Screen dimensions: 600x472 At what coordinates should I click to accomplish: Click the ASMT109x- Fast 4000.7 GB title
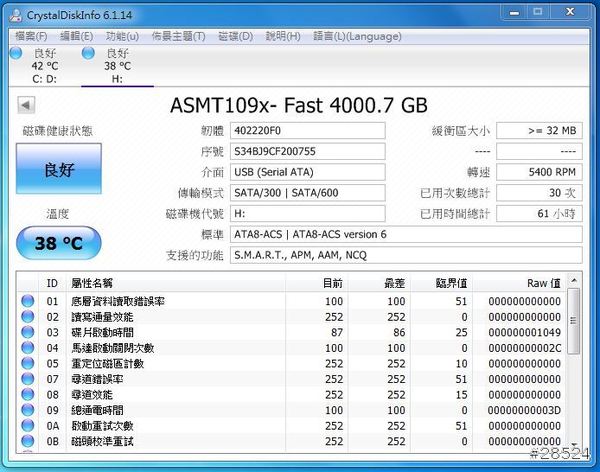(x=298, y=105)
